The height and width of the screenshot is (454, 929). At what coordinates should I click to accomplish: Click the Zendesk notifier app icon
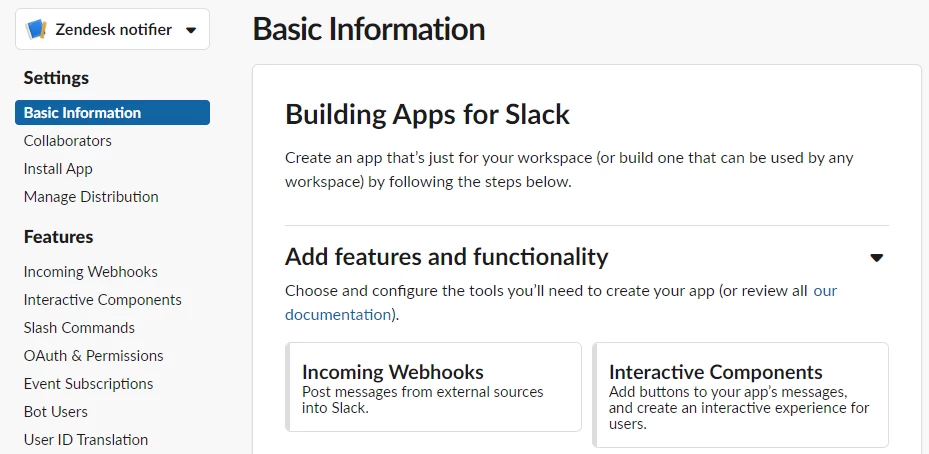pyautogui.click(x=36, y=30)
